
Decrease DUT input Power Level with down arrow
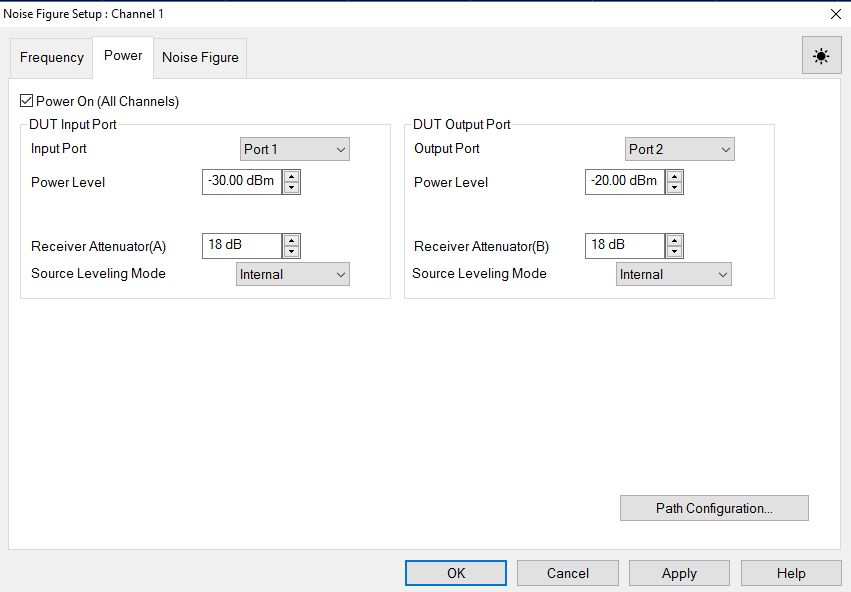pos(291,187)
